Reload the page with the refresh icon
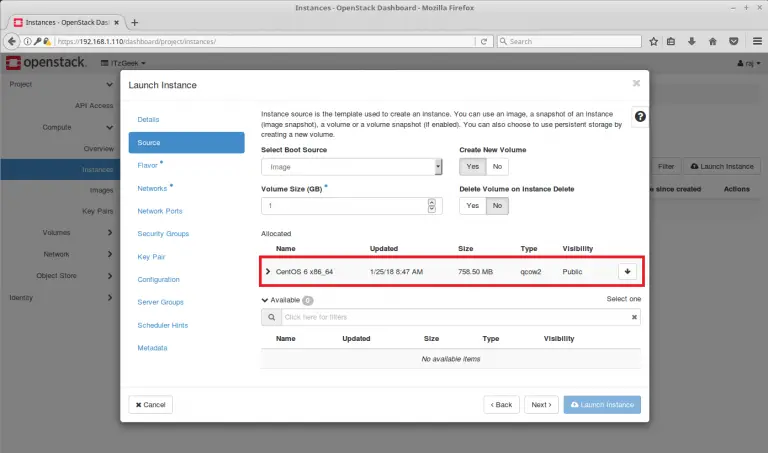Screen dimensions: 768x453 [x=484, y=41]
